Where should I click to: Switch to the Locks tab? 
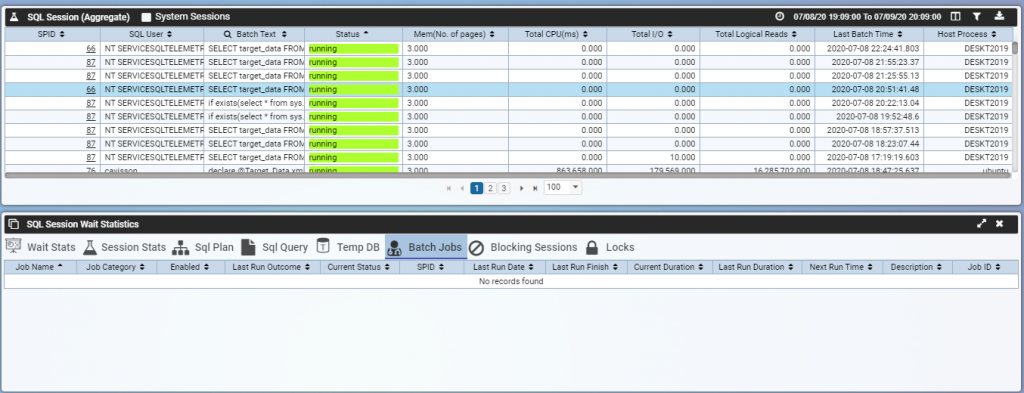click(610, 247)
